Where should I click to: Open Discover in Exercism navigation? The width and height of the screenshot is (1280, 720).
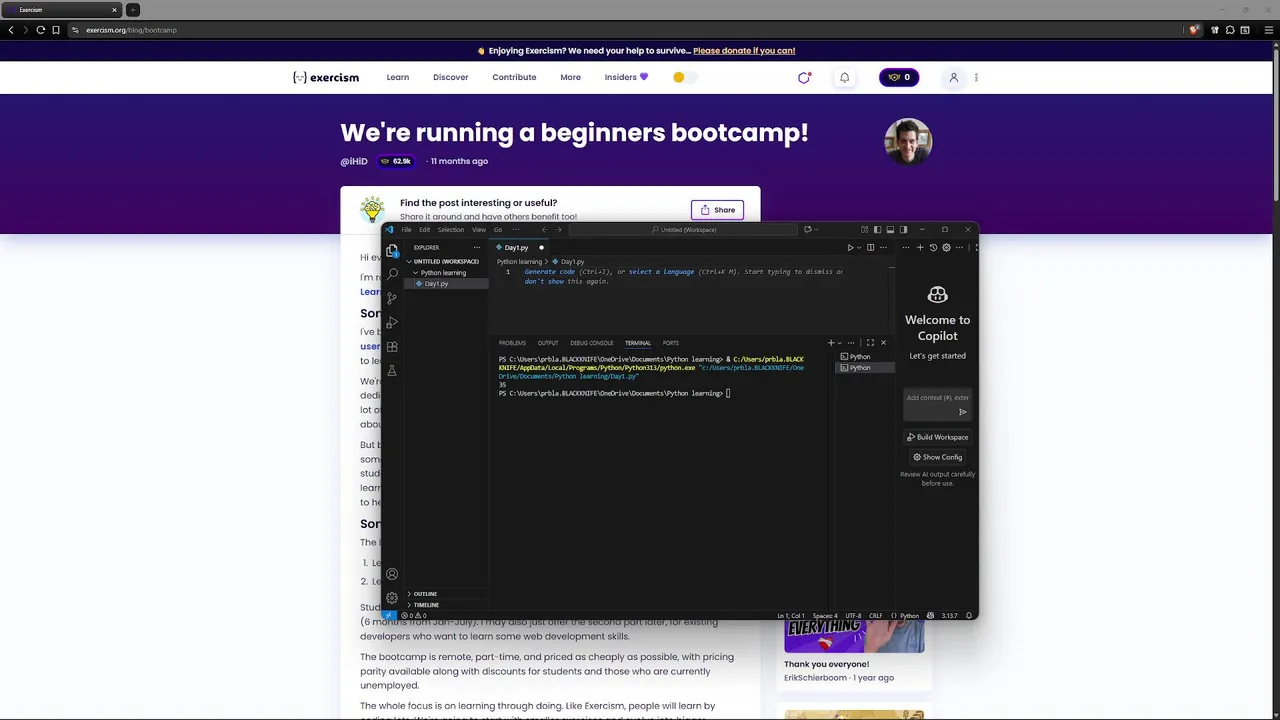coord(450,77)
